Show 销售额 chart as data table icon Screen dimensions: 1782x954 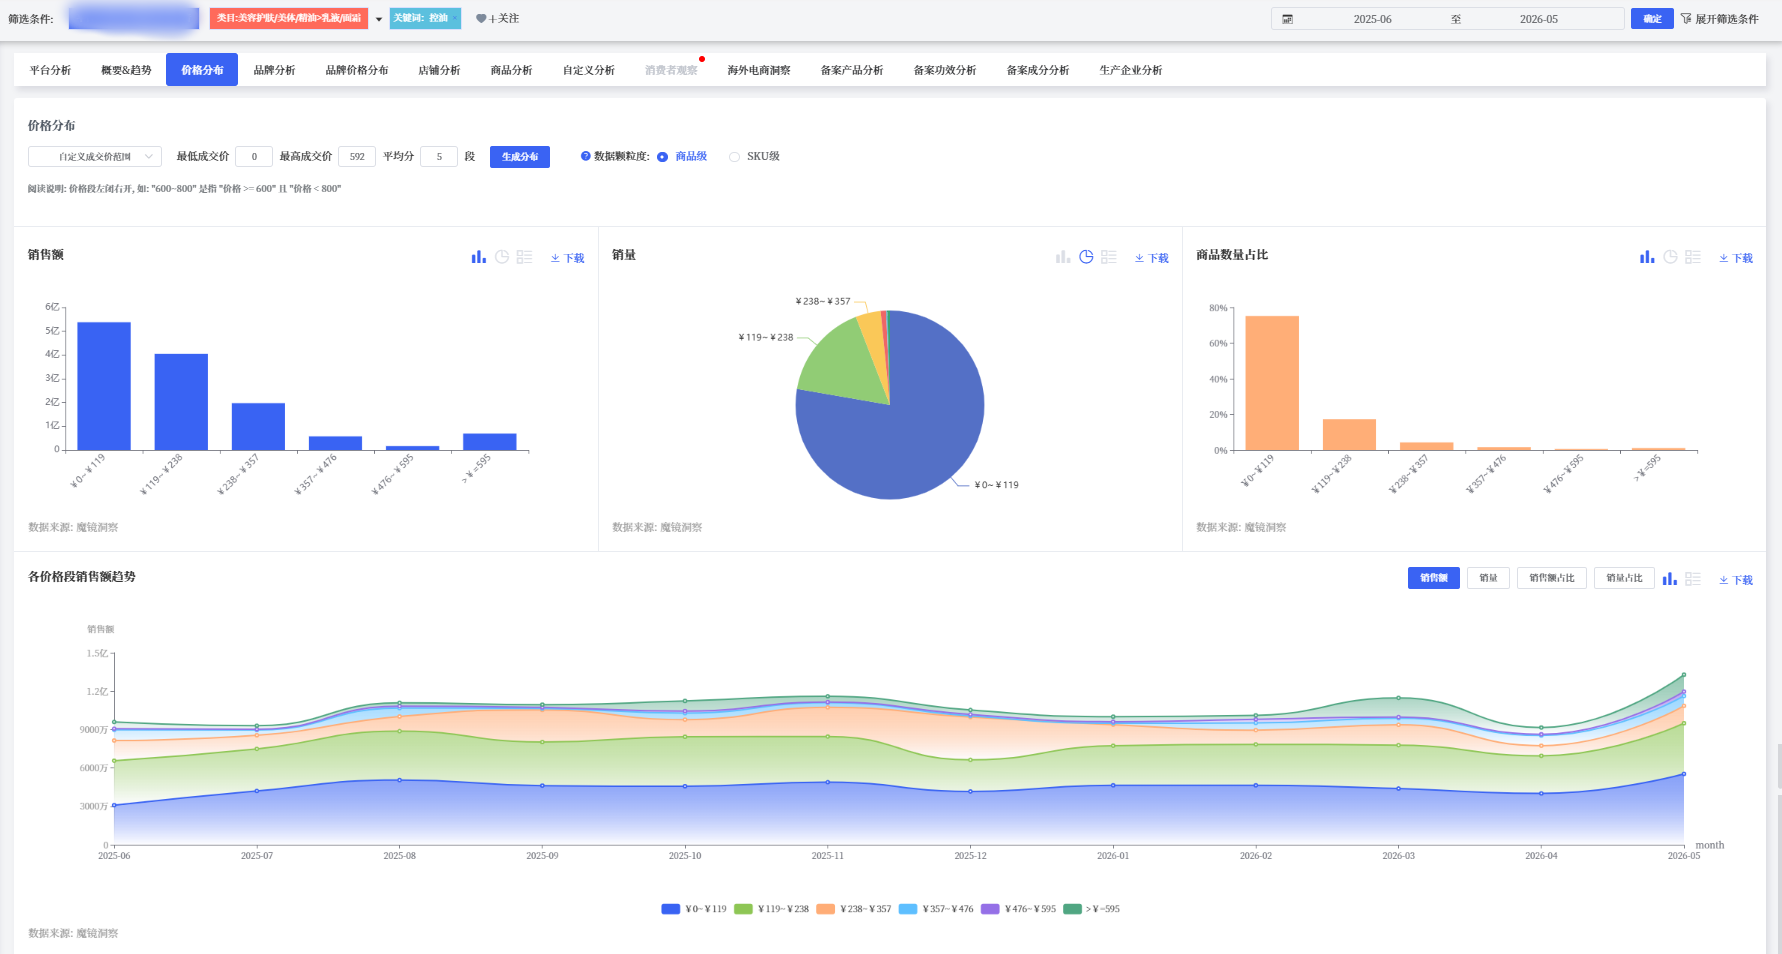[524, 257]
